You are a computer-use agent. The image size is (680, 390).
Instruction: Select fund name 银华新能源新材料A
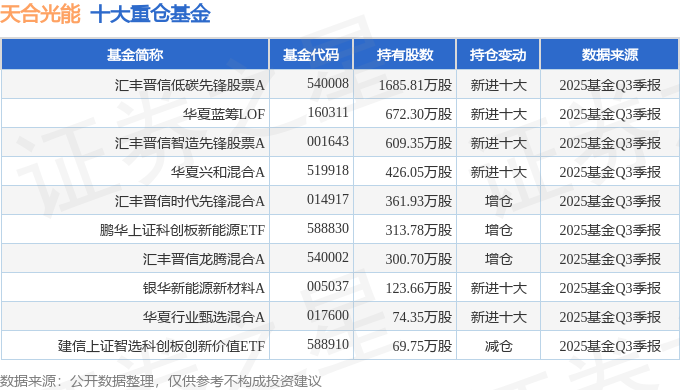(203, 288)
